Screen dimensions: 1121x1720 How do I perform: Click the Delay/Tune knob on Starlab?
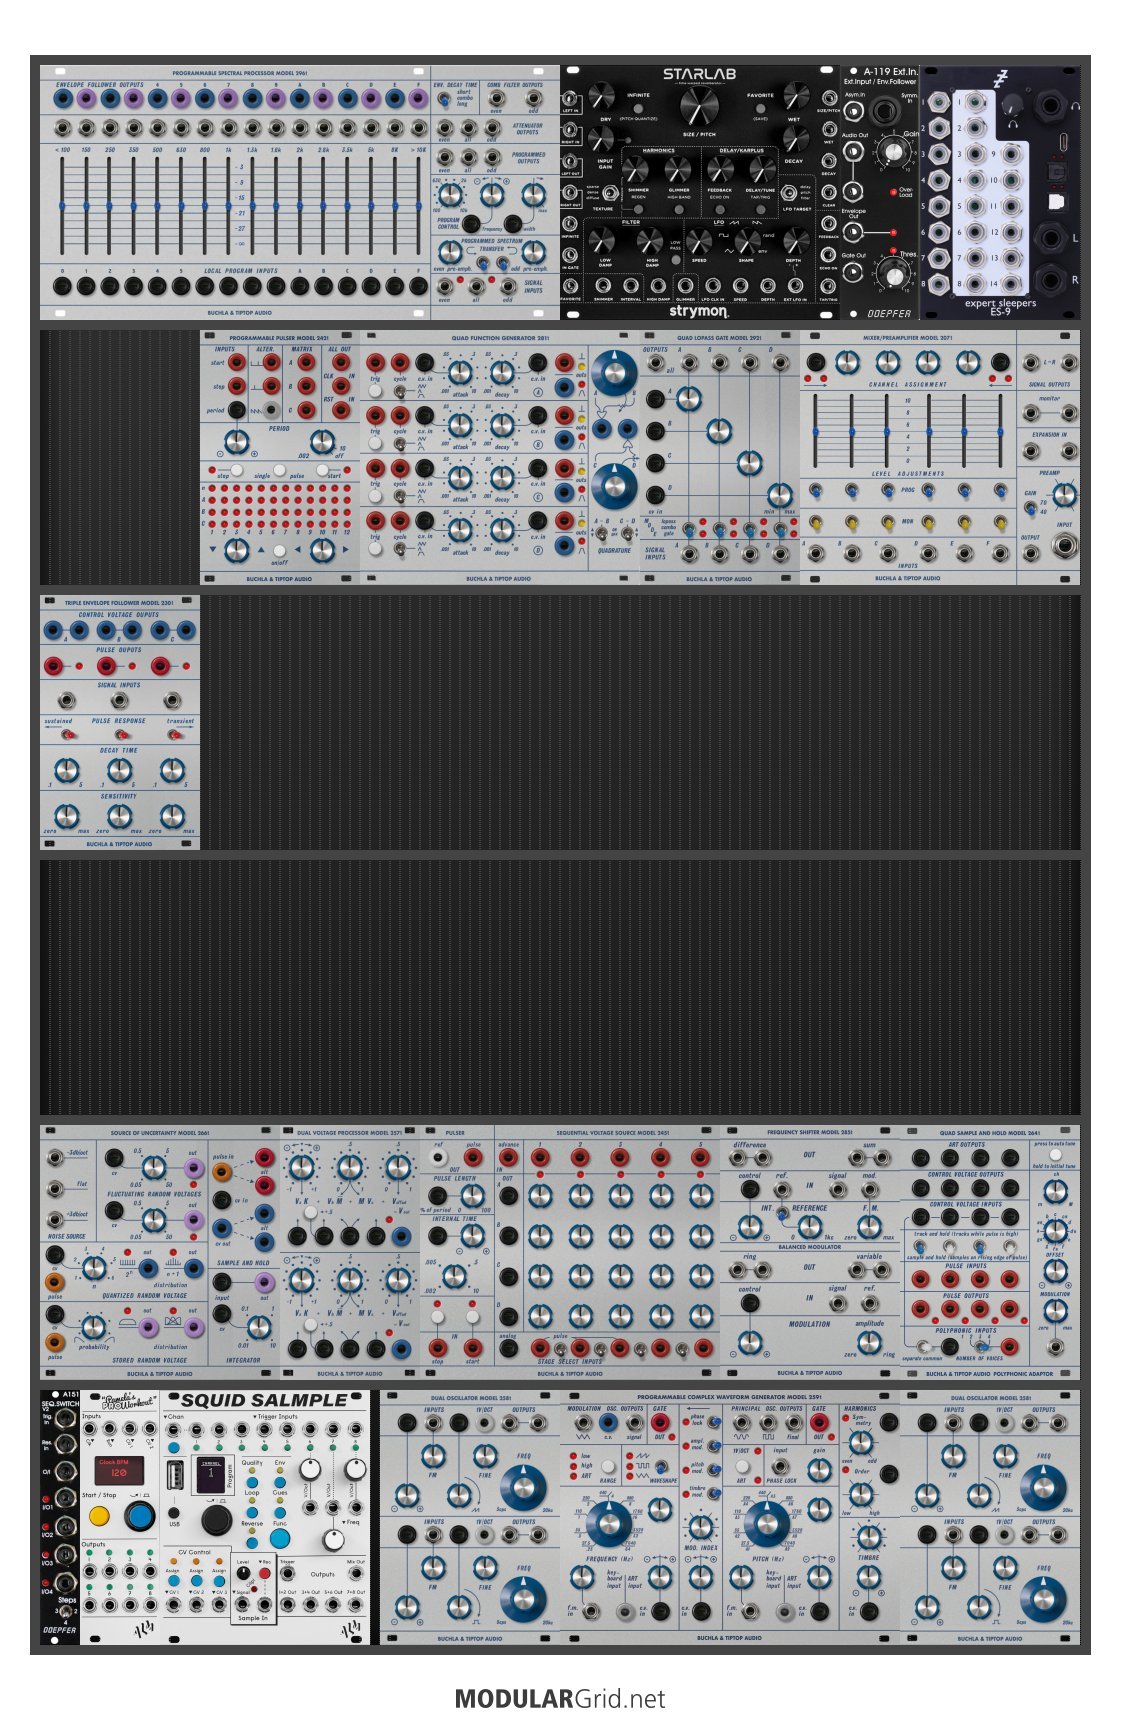[x=761, y=170]
